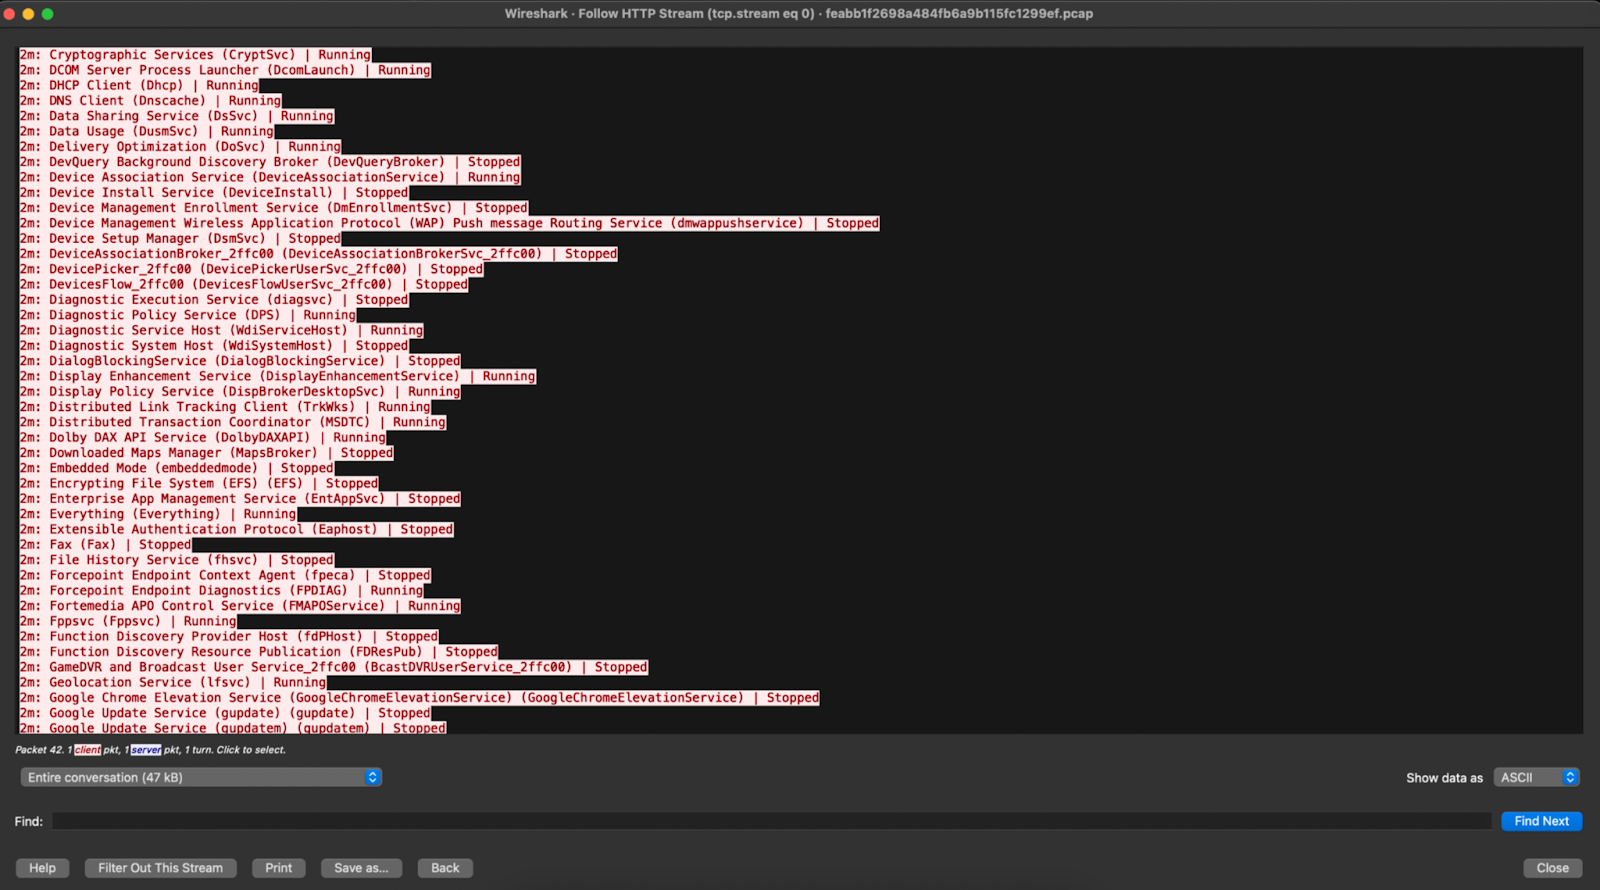This screenshot has height=890, width=1600.
Task: Select the WAP Push message Routing Service line
Action: coord(450,223)
